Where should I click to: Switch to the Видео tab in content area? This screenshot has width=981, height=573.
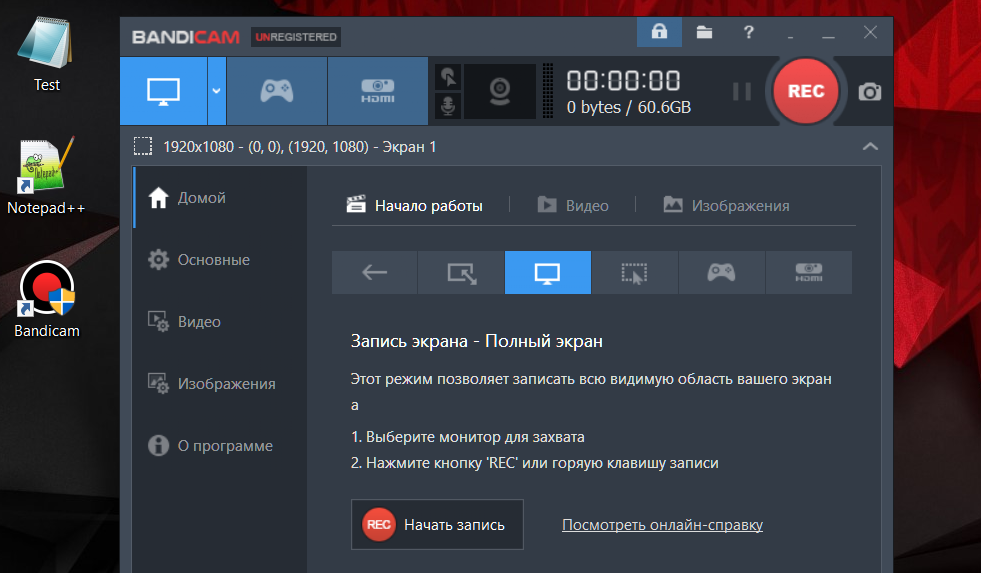coord(572,205)
